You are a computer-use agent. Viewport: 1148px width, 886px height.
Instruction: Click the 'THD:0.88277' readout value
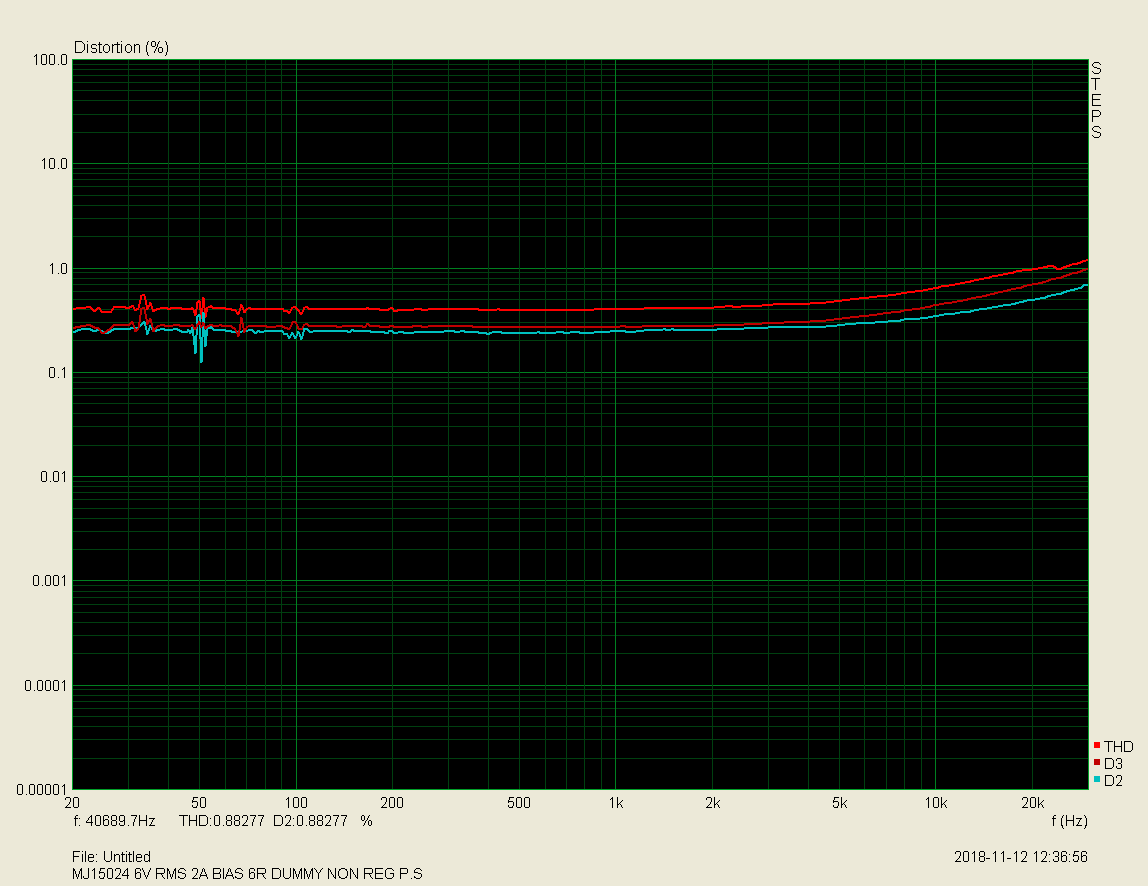coord(222,821)
